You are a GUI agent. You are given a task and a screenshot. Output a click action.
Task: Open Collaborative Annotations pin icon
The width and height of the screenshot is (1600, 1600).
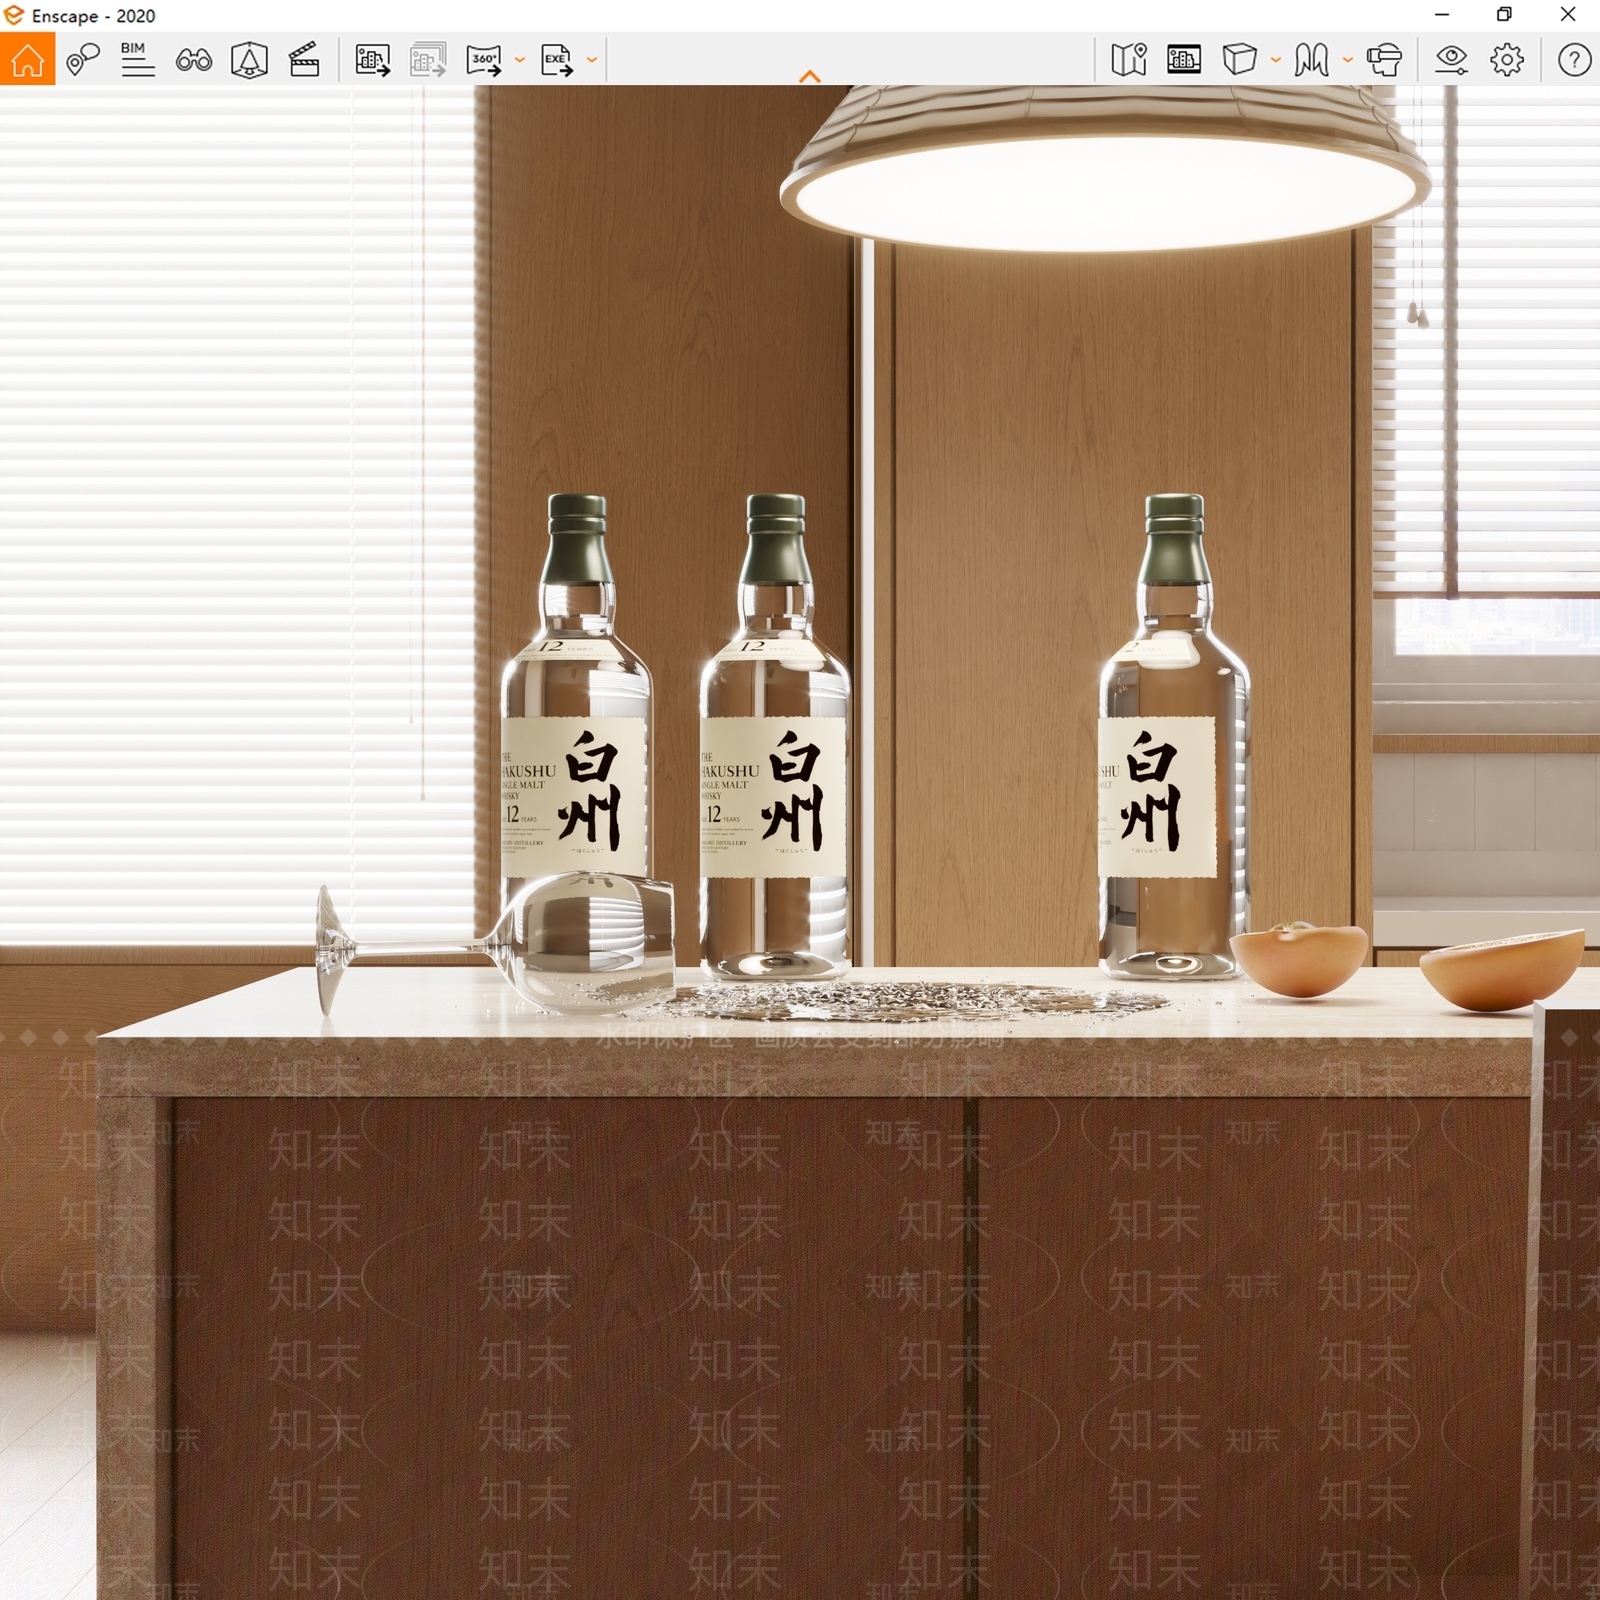83,60
